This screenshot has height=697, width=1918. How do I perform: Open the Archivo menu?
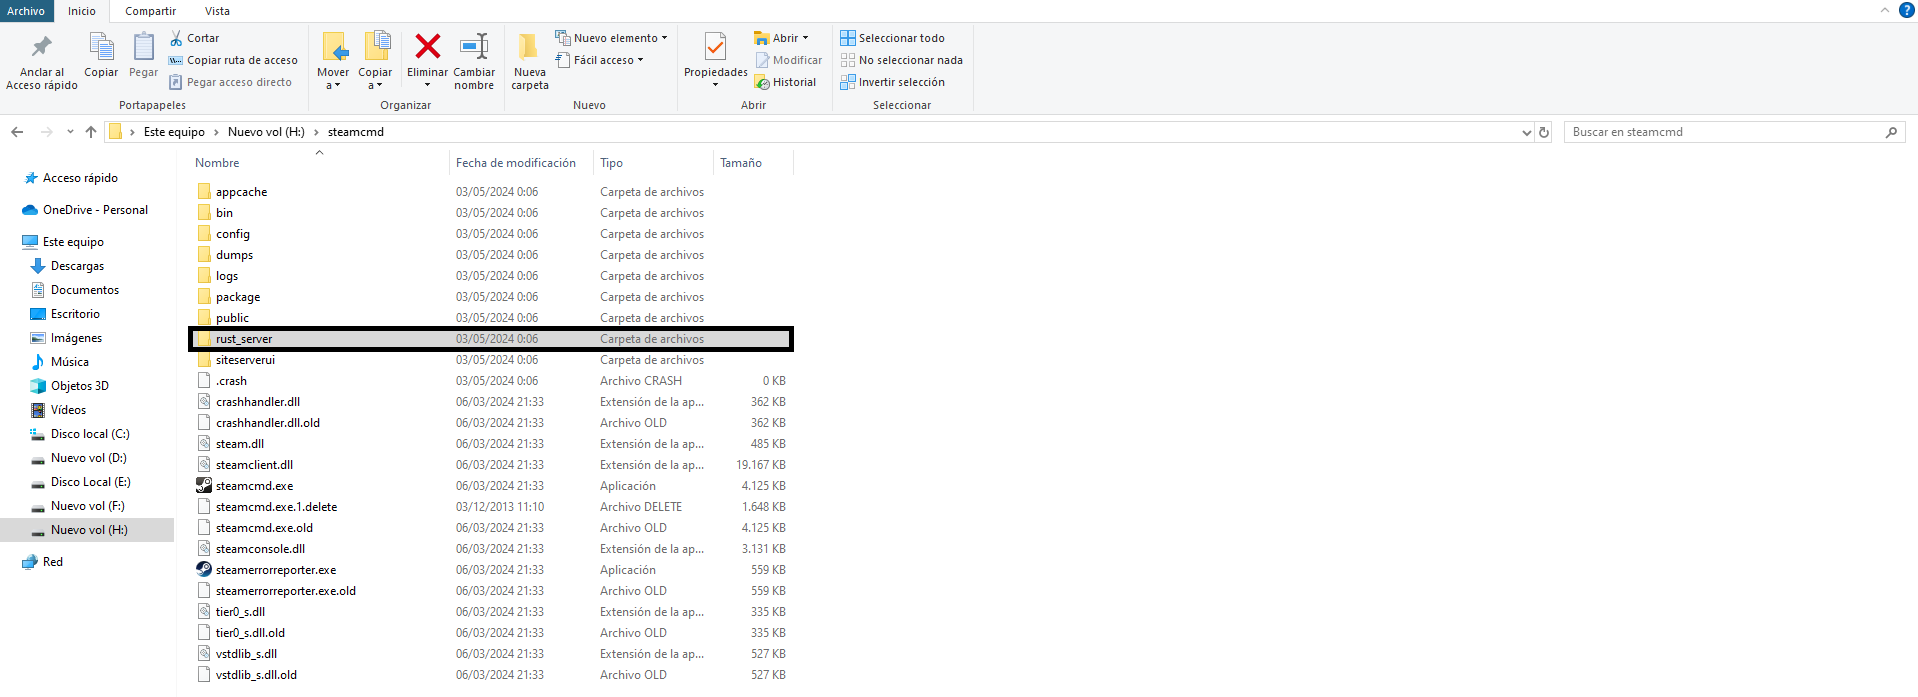click(x=26, y=11)
